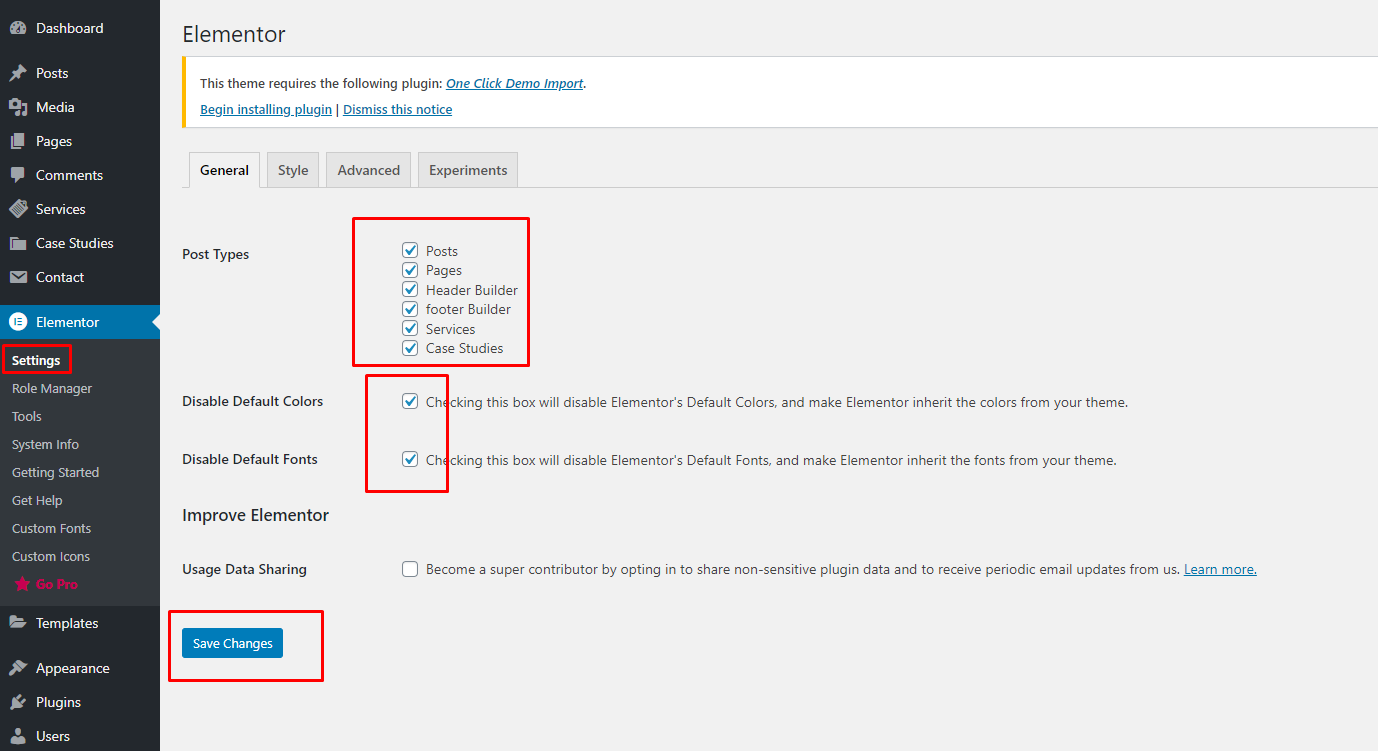Viewport: 1378px width, 751px height.
Task: Click the Begin installing plugin link
Action: pos(266,110)
